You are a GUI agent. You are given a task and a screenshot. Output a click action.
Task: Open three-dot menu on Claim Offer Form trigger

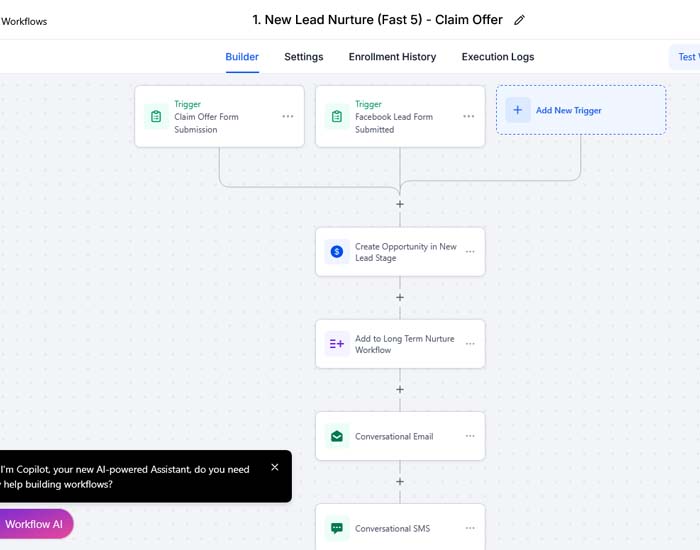(x=288, y=117)
